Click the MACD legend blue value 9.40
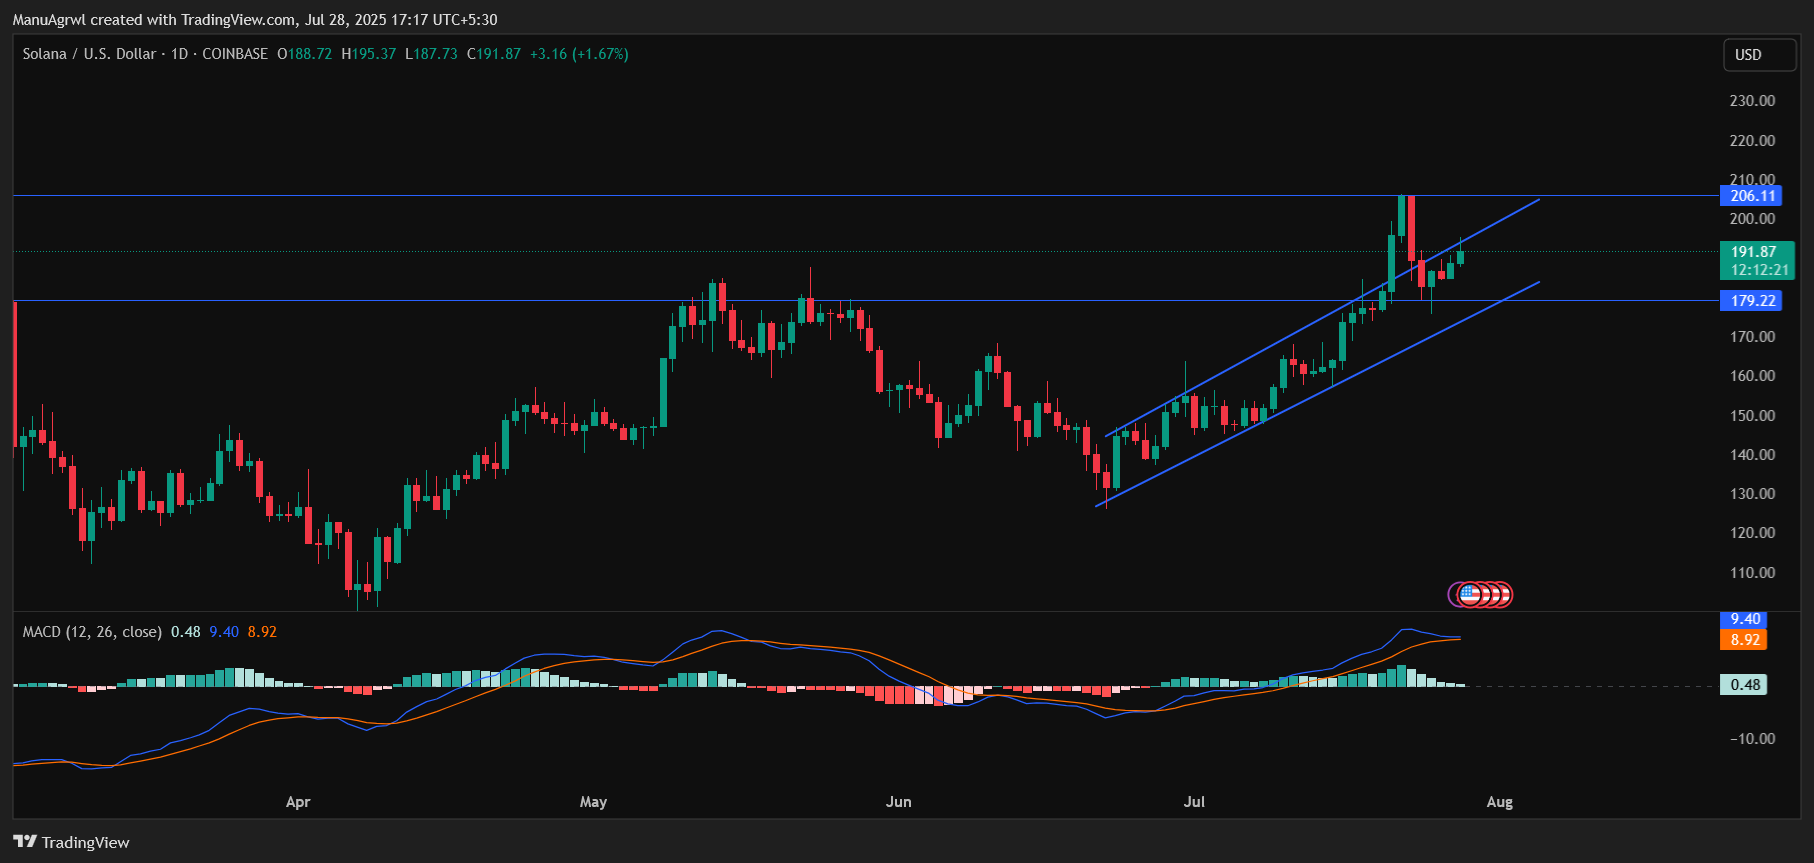Screen dimensions: 1814x863 click(224, 632)
